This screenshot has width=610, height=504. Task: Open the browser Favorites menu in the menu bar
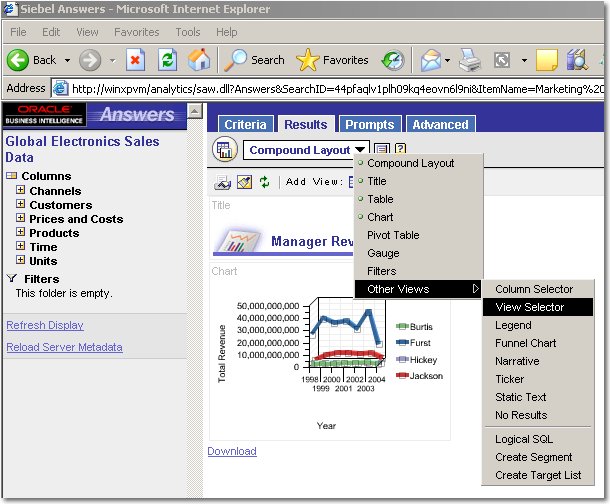click(137, 32)
